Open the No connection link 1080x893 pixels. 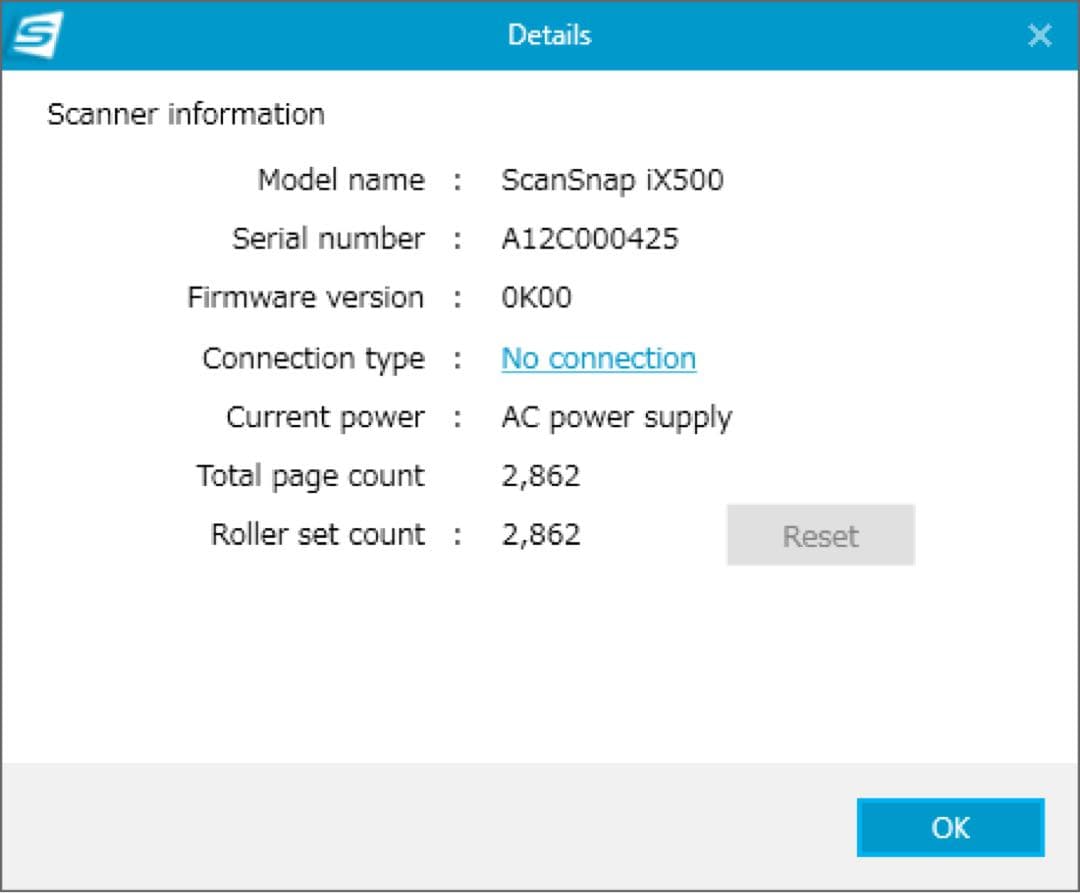599,359
